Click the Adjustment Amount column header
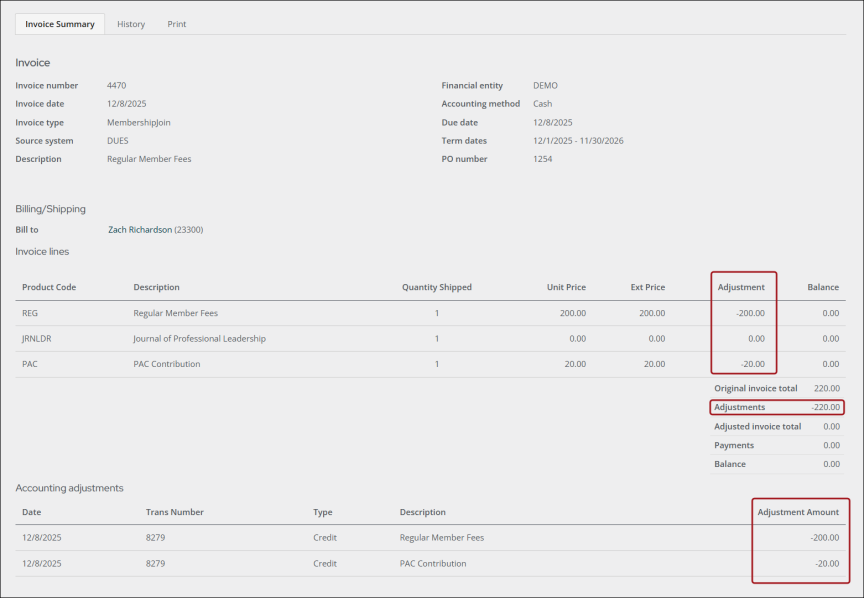Image resolution: width=864 pixels, height=598 pixels. (797, 512)
